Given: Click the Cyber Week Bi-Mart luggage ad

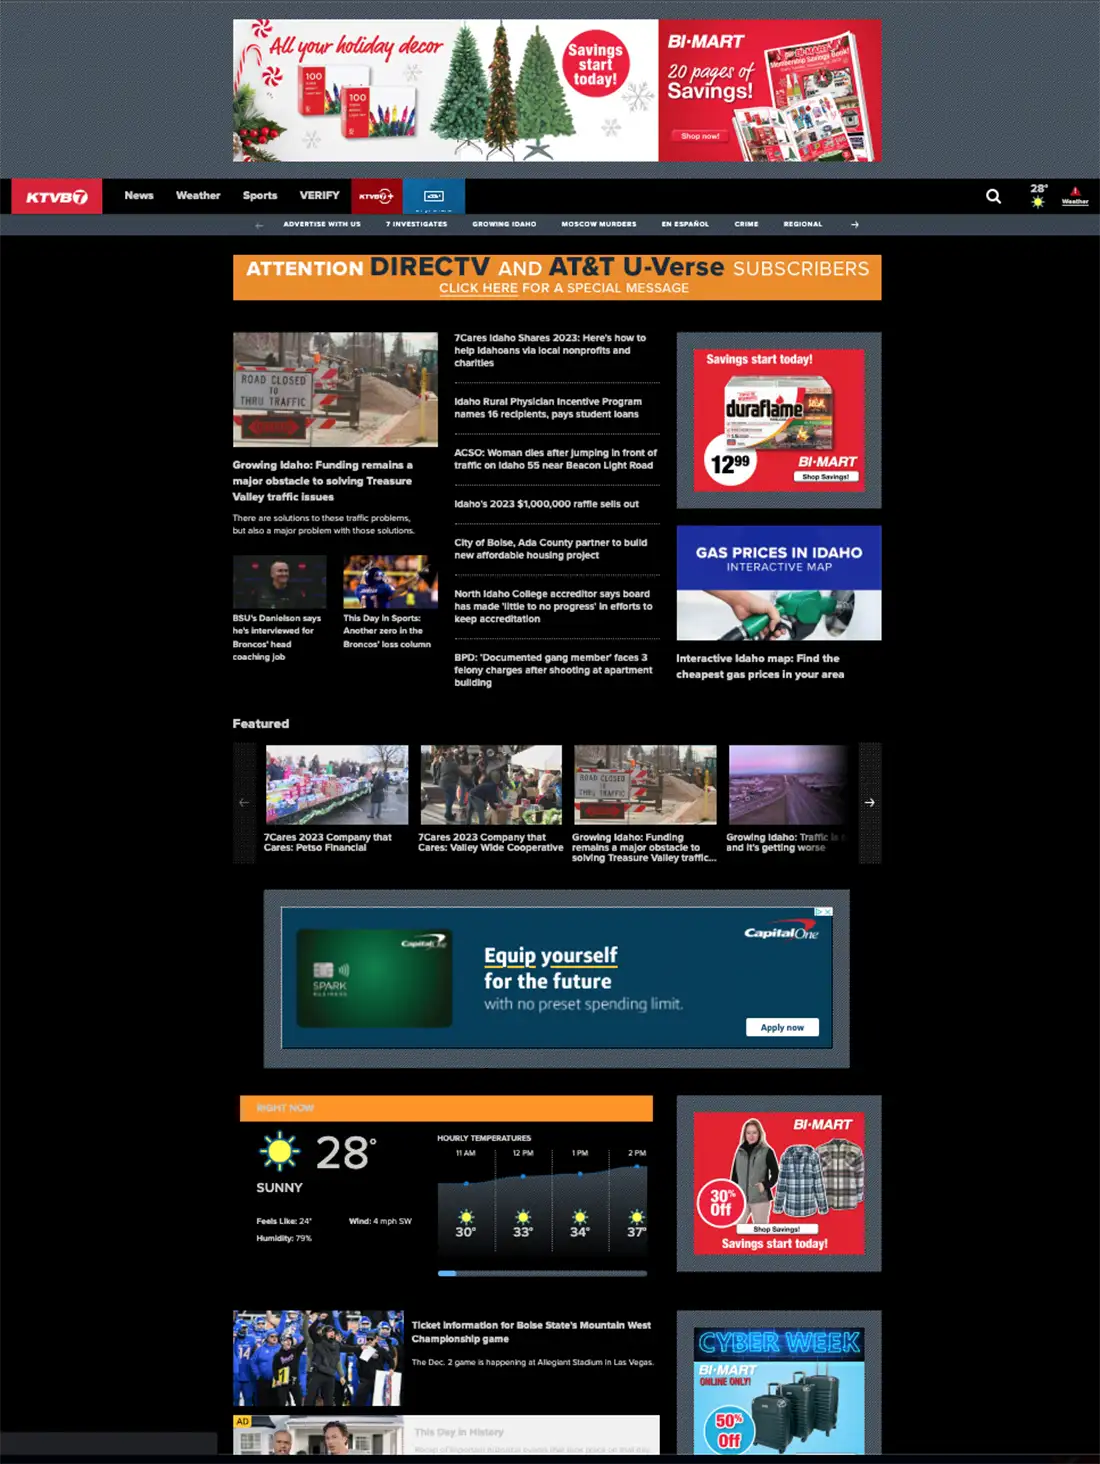Looking at the screenshot, I should click(779, 1390).
